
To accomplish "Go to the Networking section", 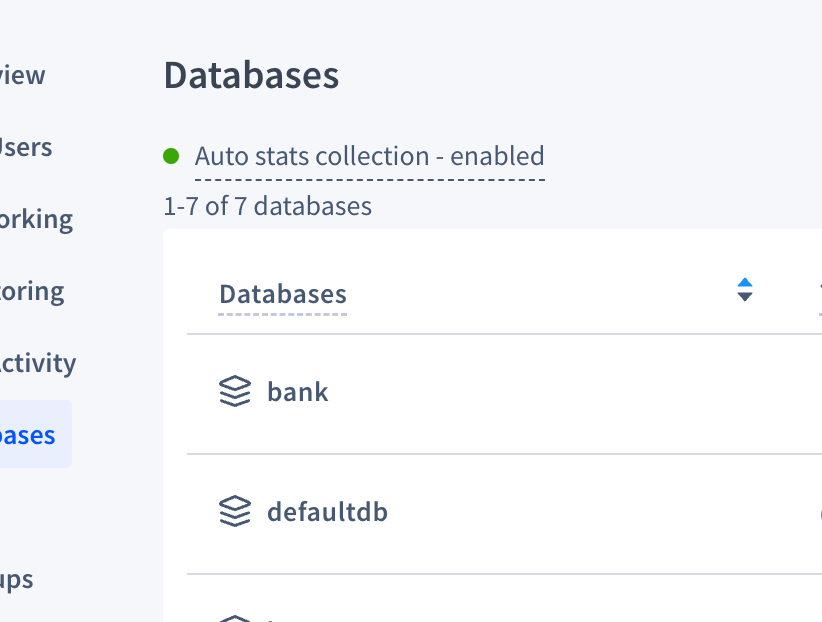I will click(x=36, y=218).
